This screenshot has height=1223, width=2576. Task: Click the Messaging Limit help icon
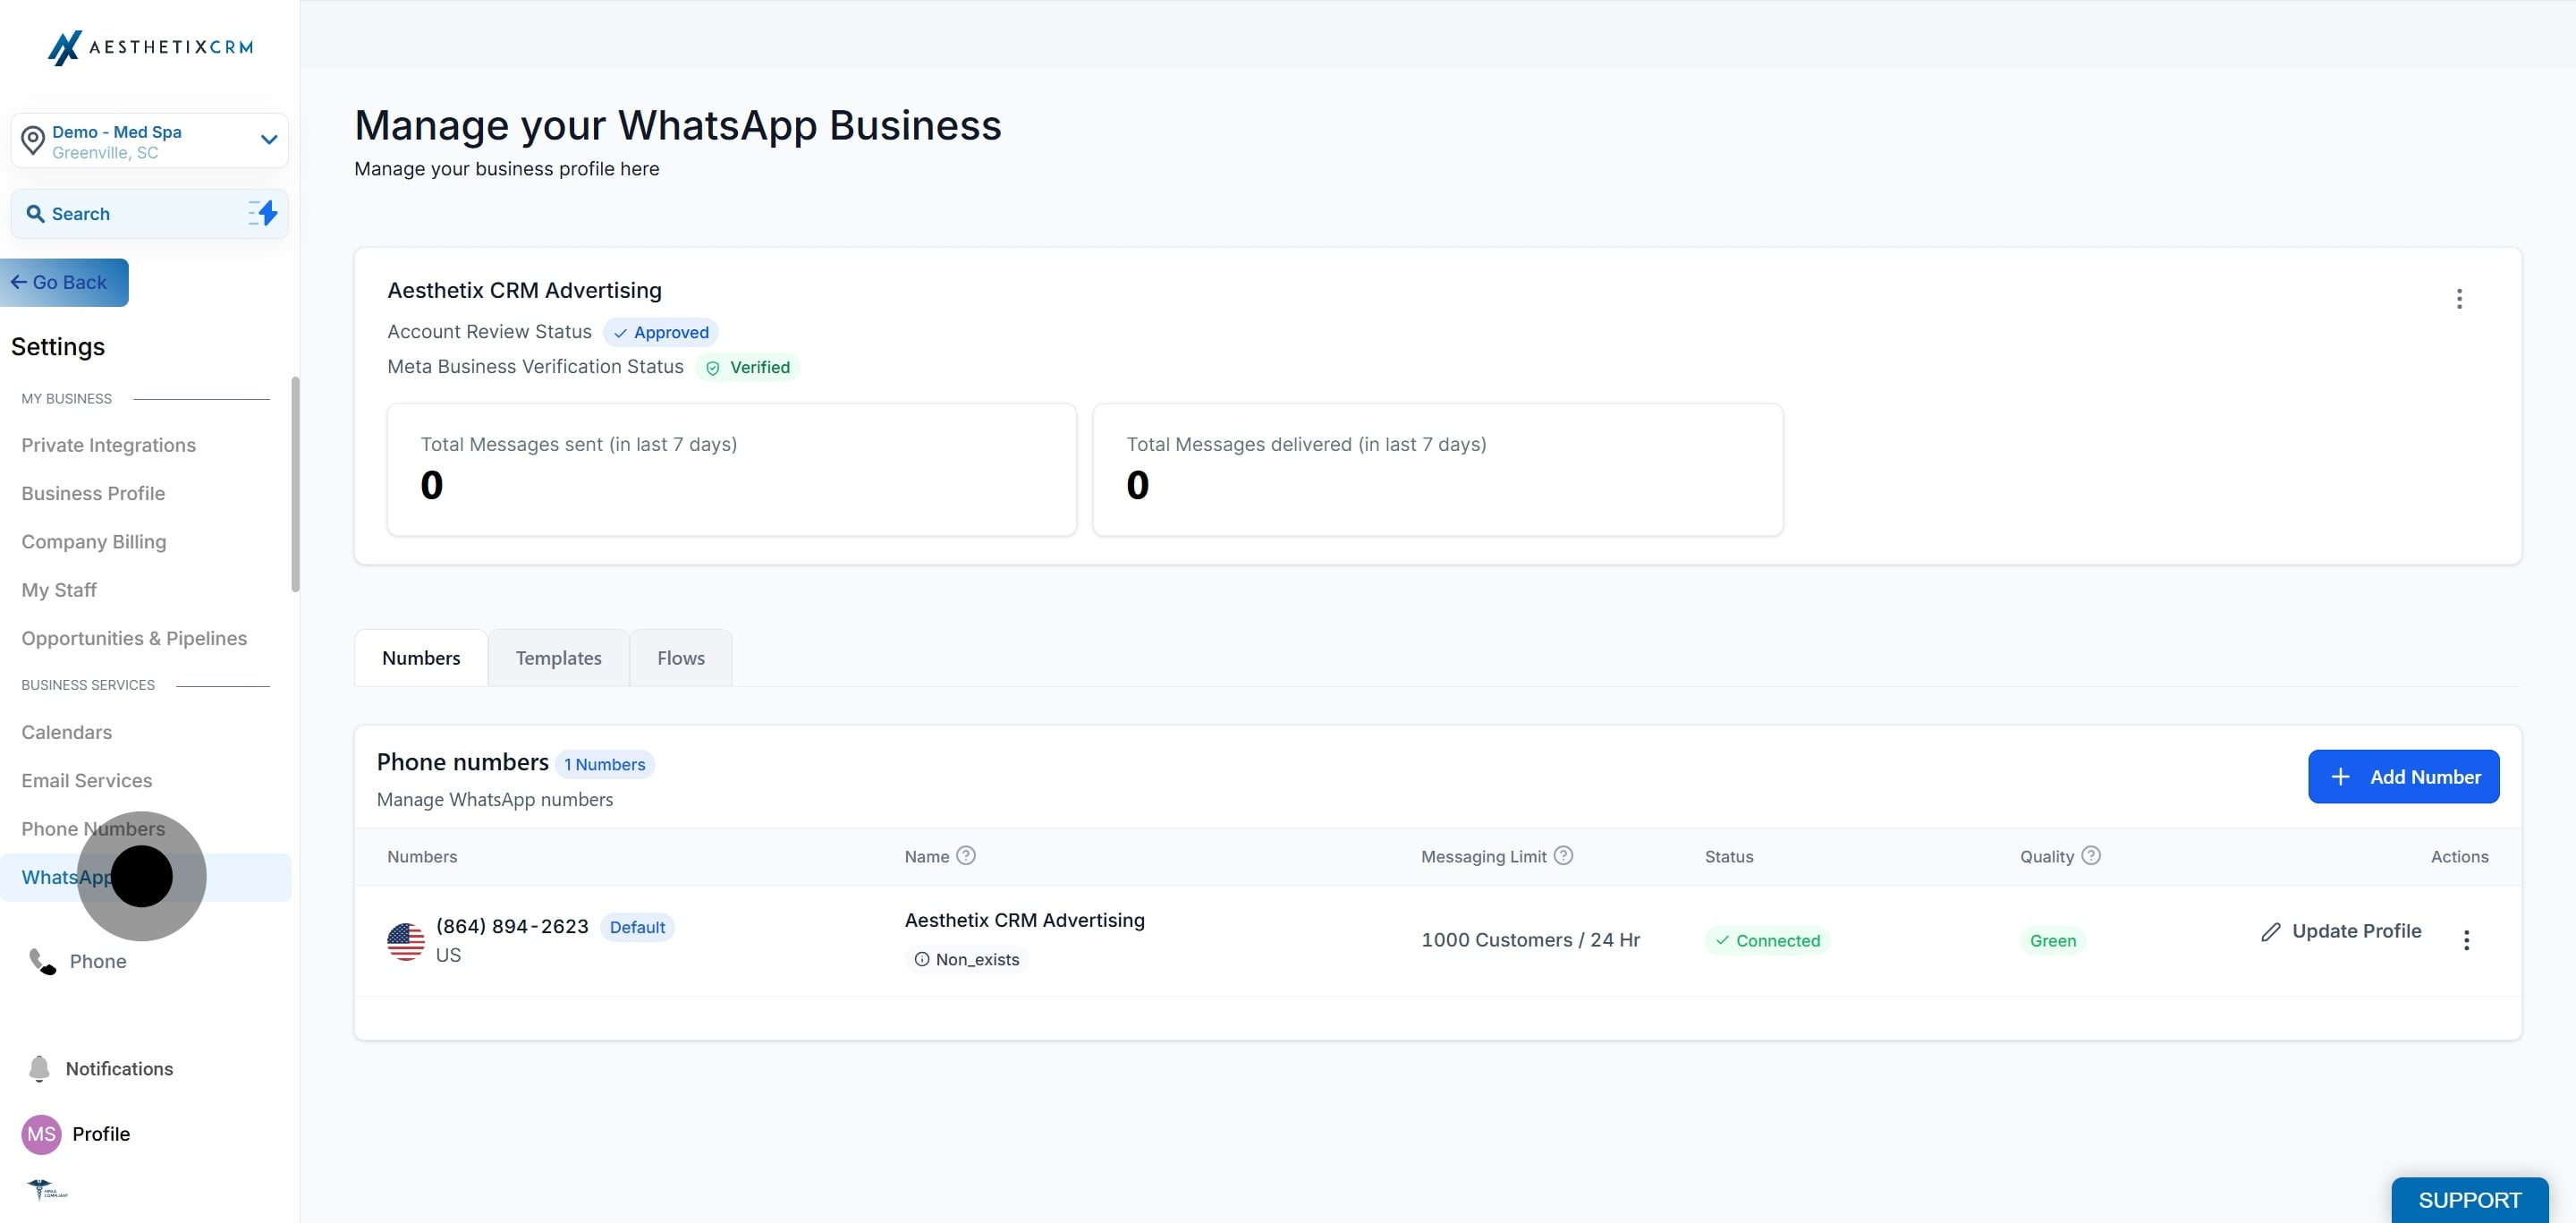pos(1564,856)
